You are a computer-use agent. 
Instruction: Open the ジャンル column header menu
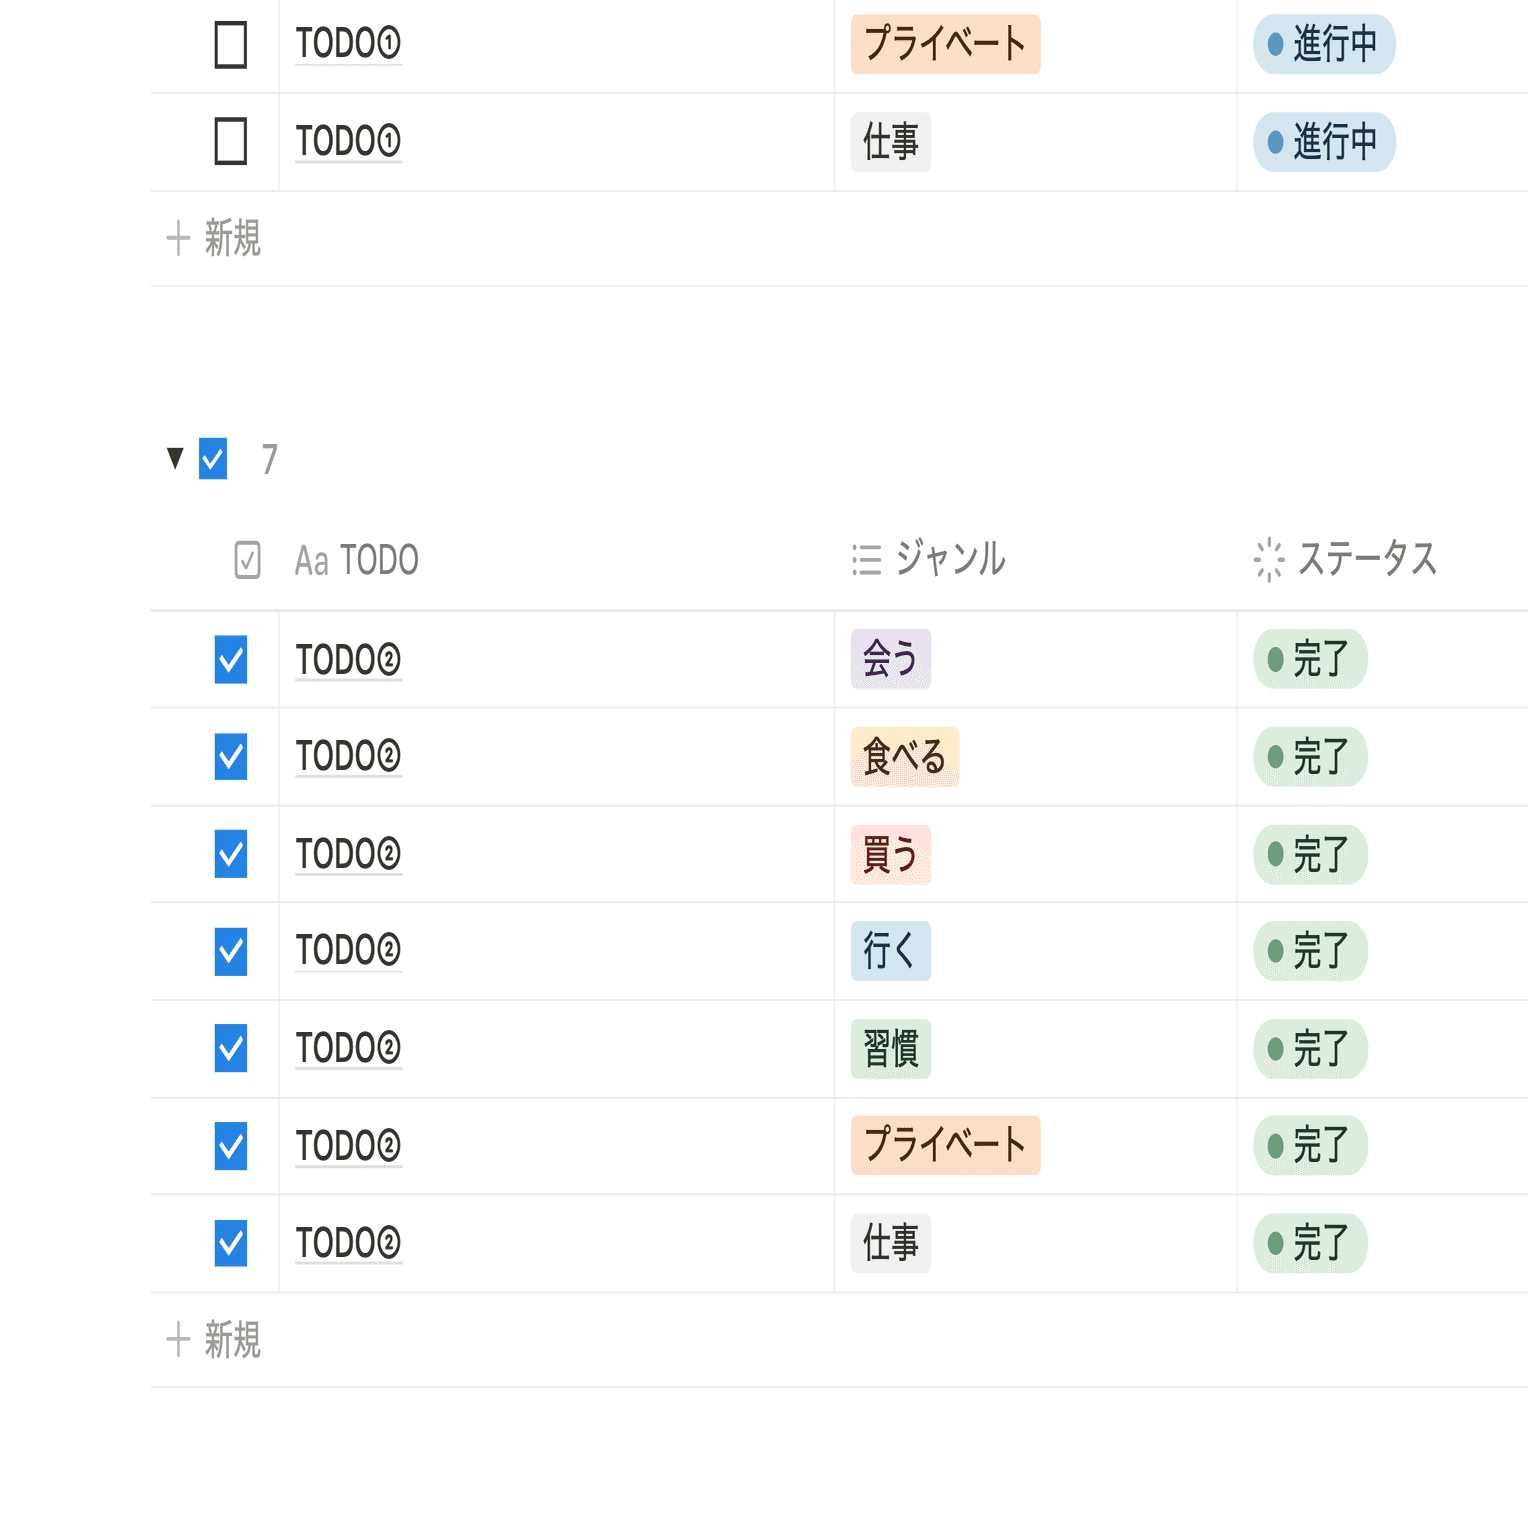[x=929, y=559]
